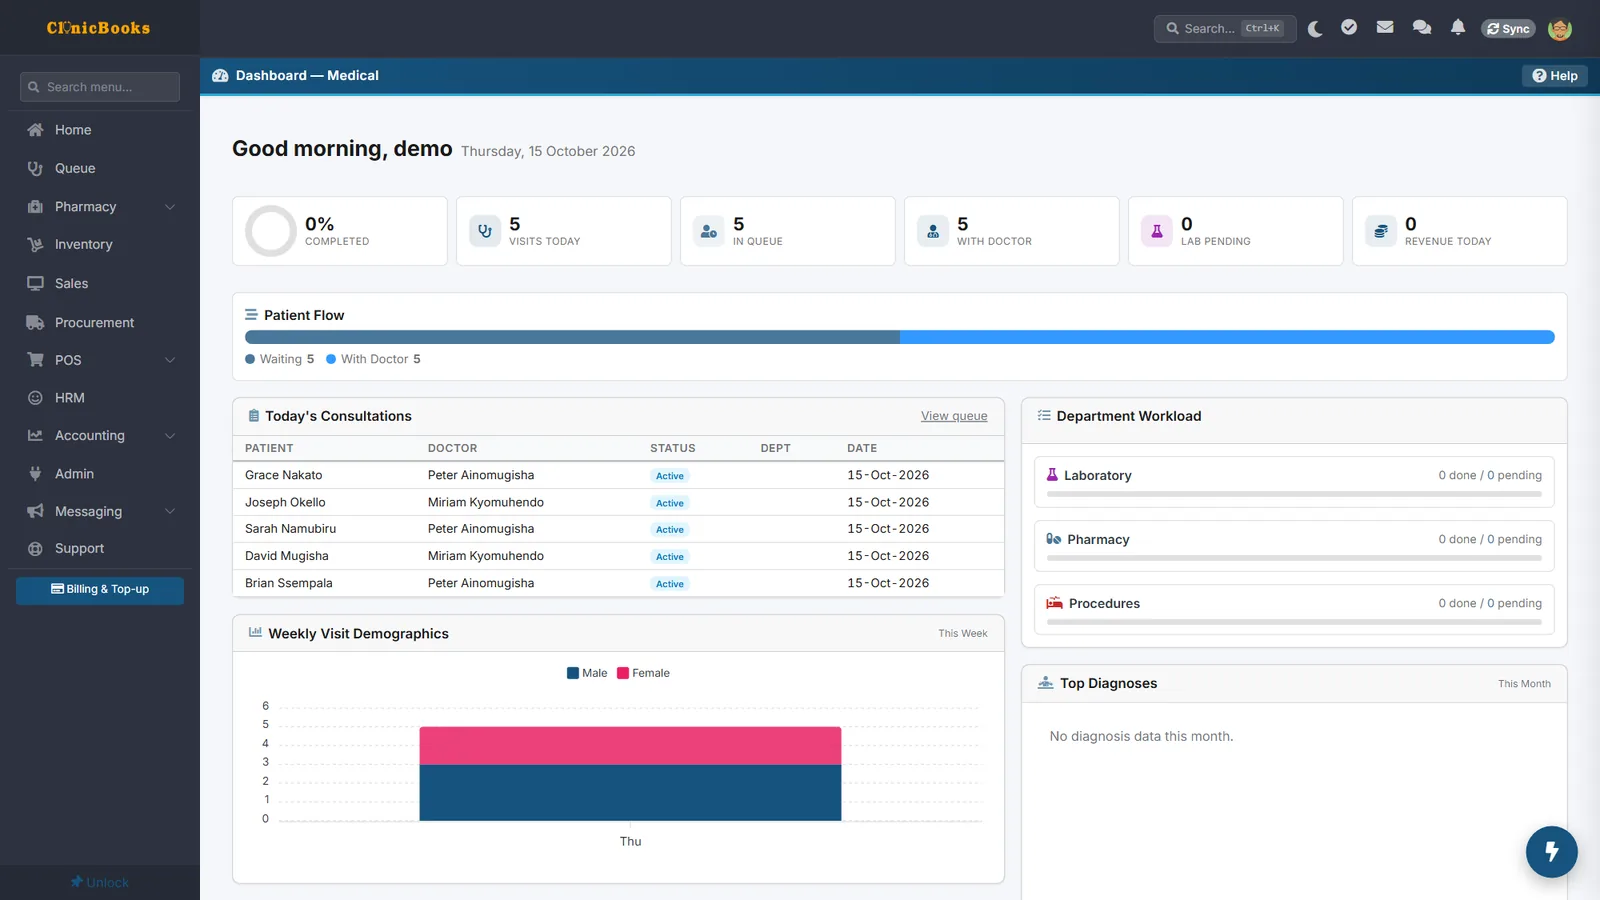
Task: Open the Laboratory workload card
Action: pos(1294,481)
